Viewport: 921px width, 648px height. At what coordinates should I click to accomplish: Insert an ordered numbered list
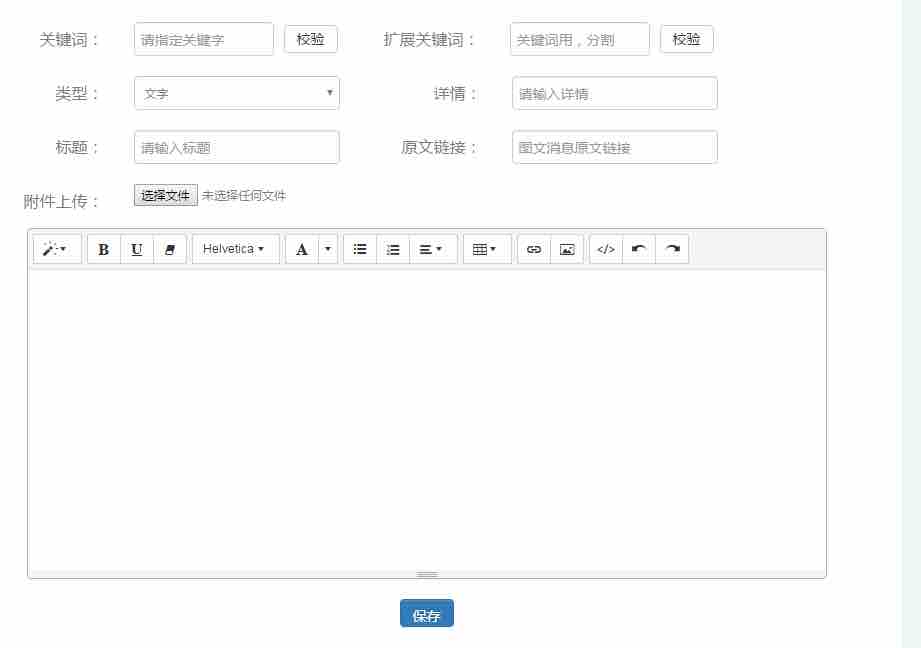pyautogui.click(x=393, y=249)
